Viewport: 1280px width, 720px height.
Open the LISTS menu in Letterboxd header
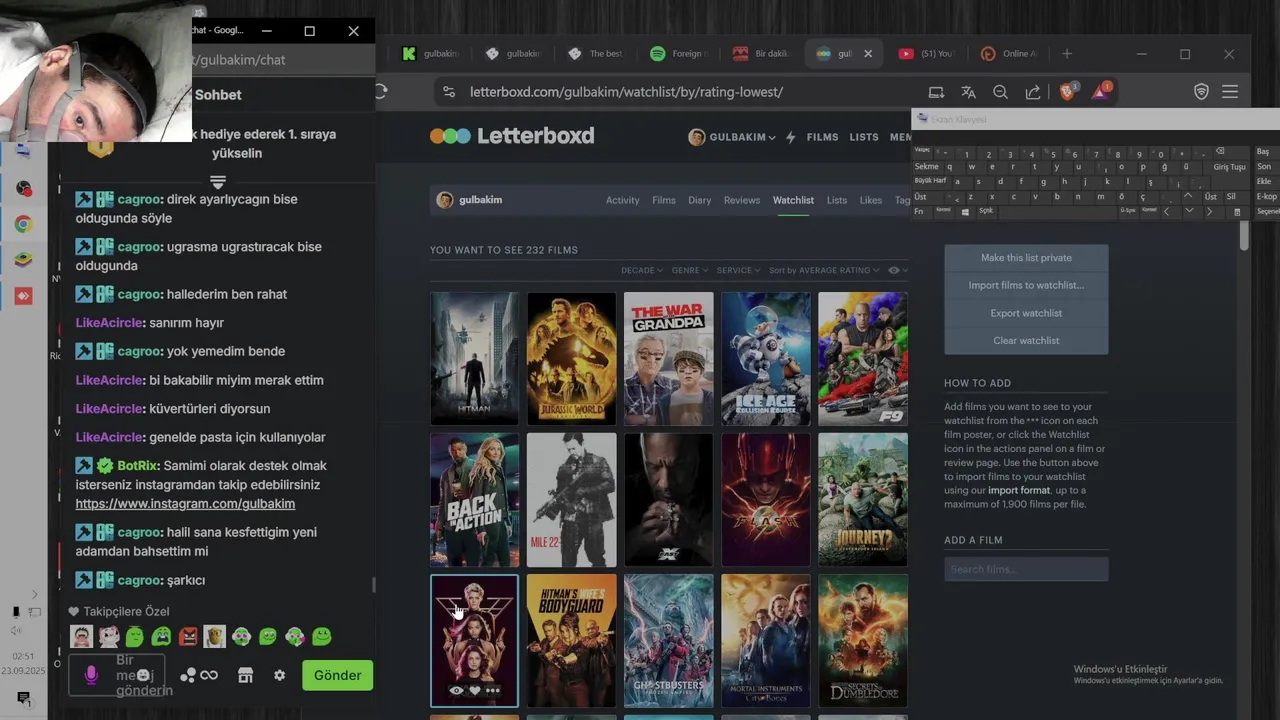(x=864, y=137)
